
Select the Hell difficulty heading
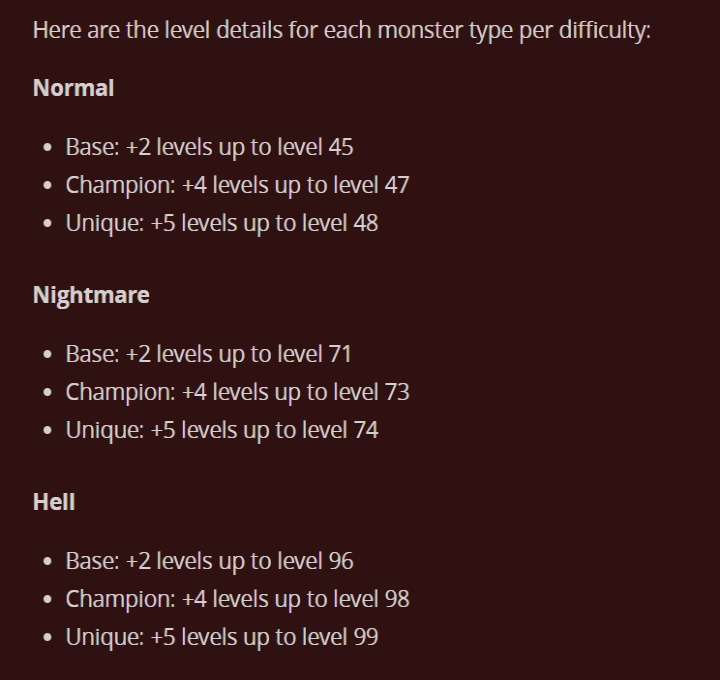pos(54,501)
